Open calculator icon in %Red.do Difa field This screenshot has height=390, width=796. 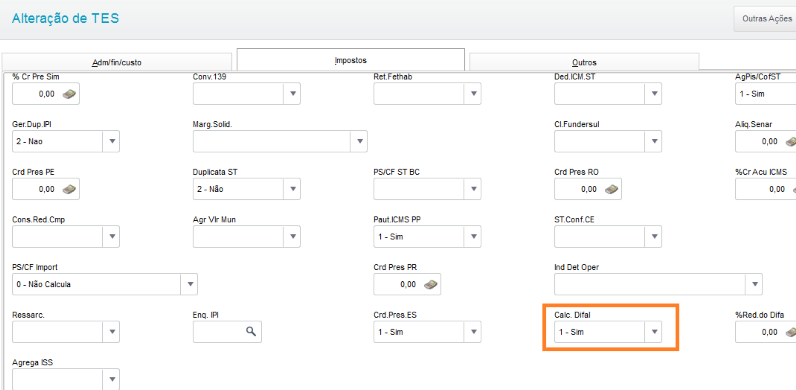coord(790,332)
